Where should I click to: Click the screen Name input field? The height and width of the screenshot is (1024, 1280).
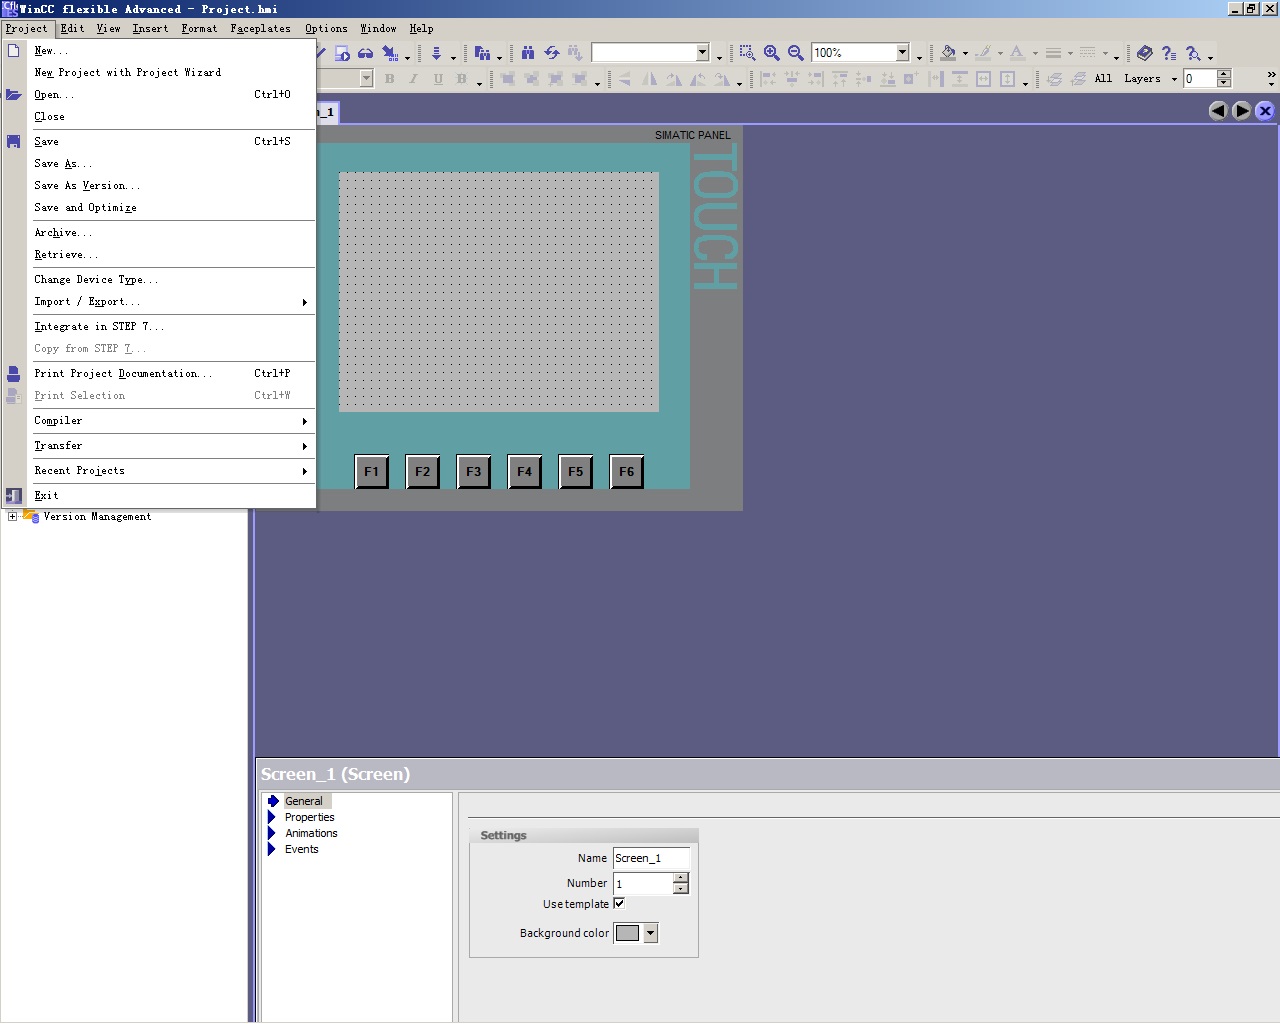pyautogui.click(x=651, y=858)
